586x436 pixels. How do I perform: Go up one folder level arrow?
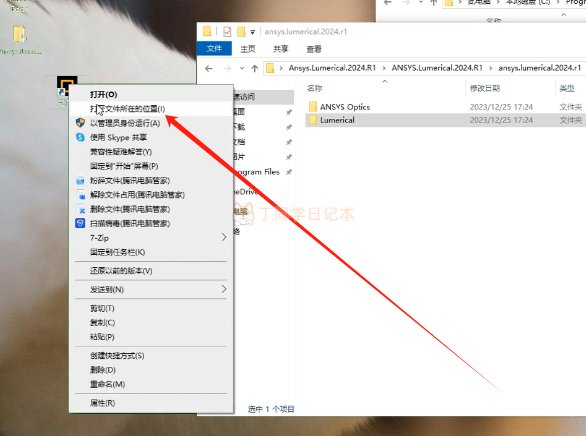click(255, 68)
